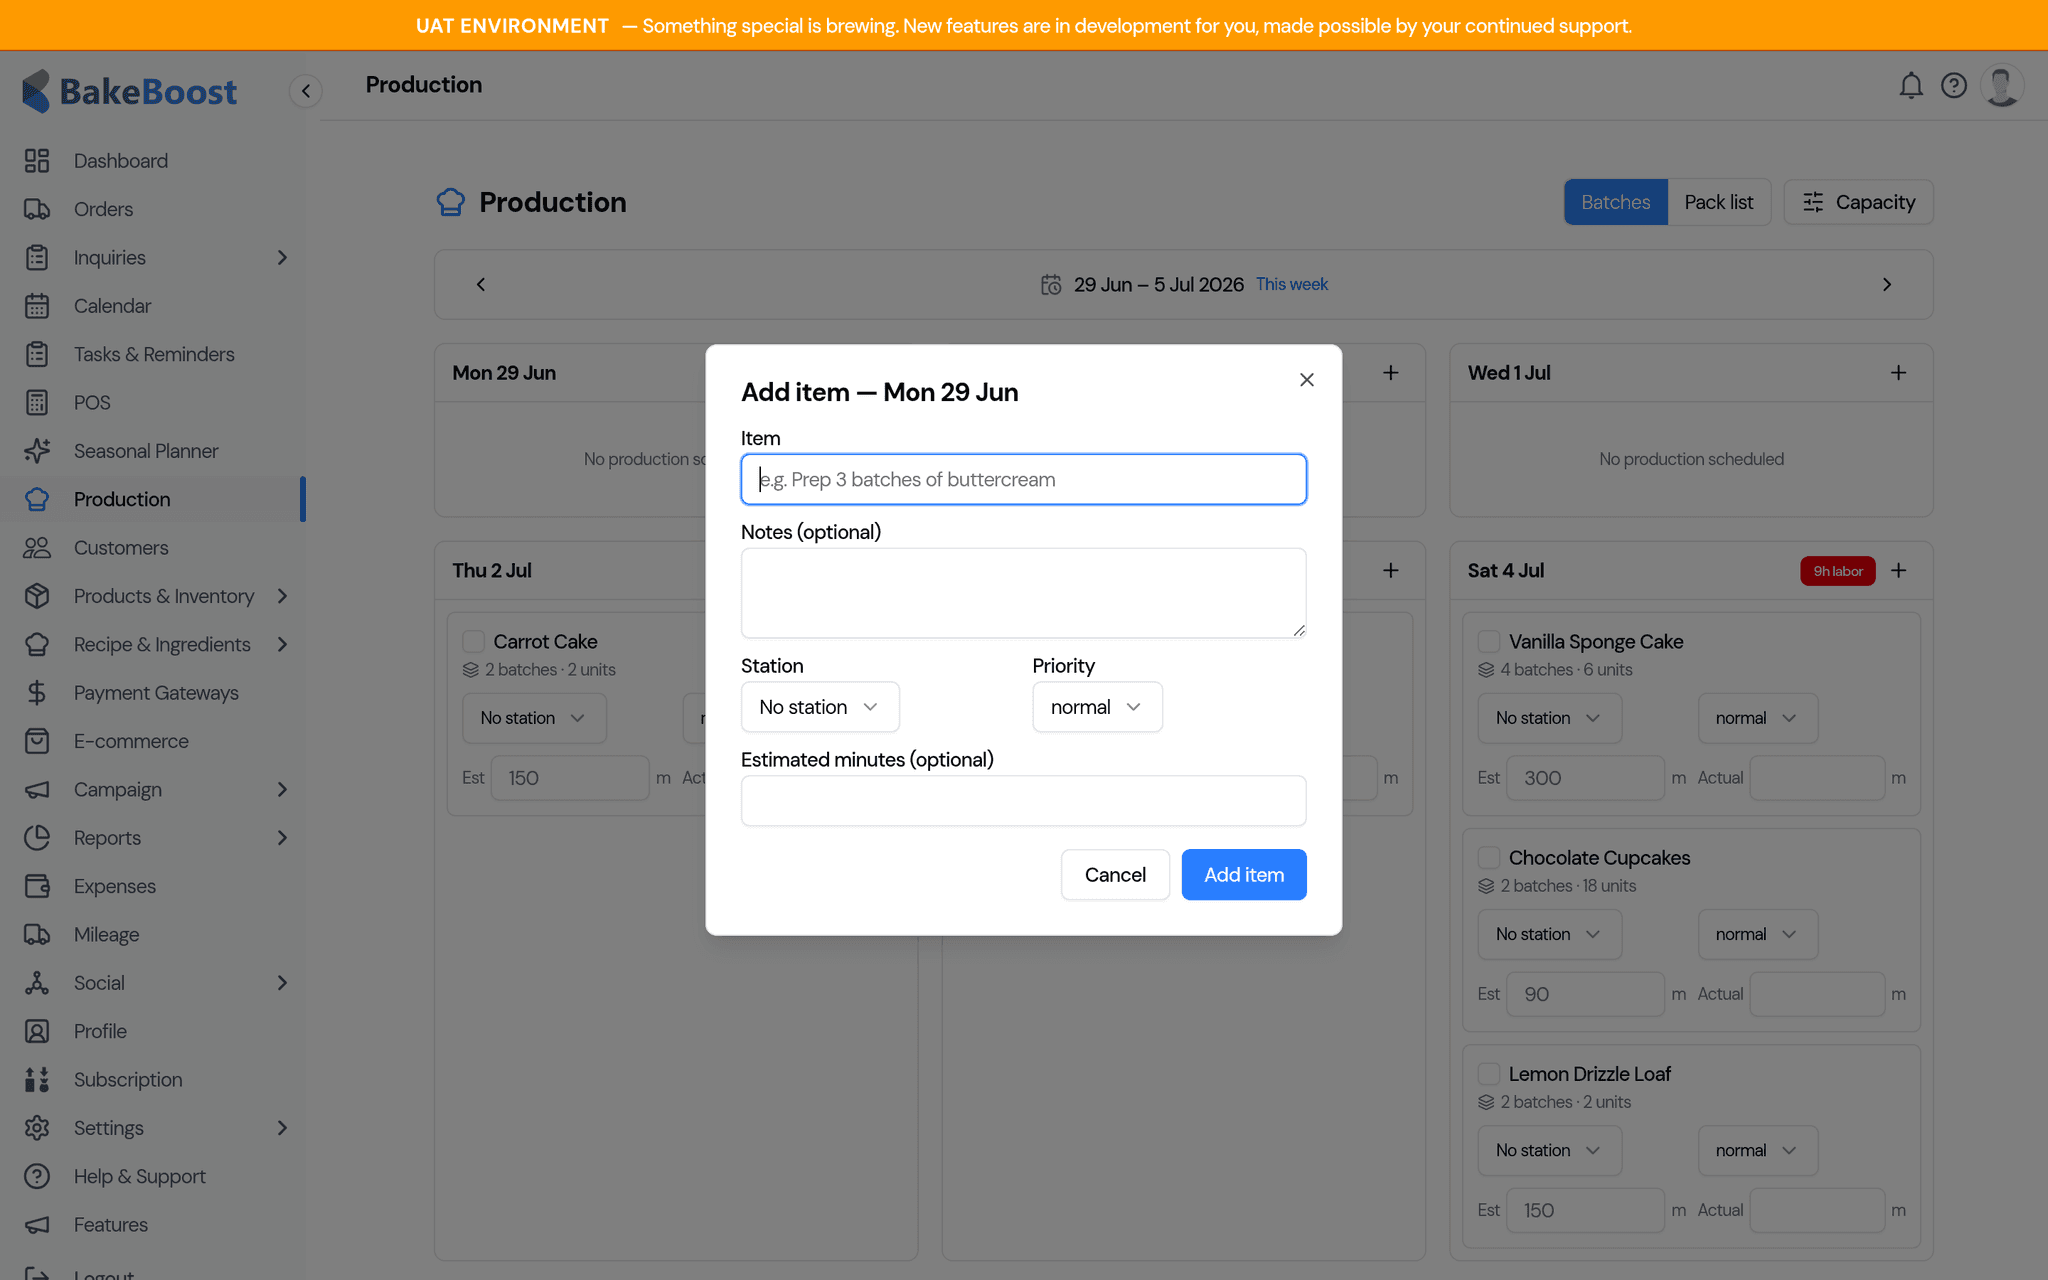This screenshot has height=1280, width=2048.
Task: Open Vanilla Sponge Cake priority dropdown
Action: click(x=1757, y=718)
